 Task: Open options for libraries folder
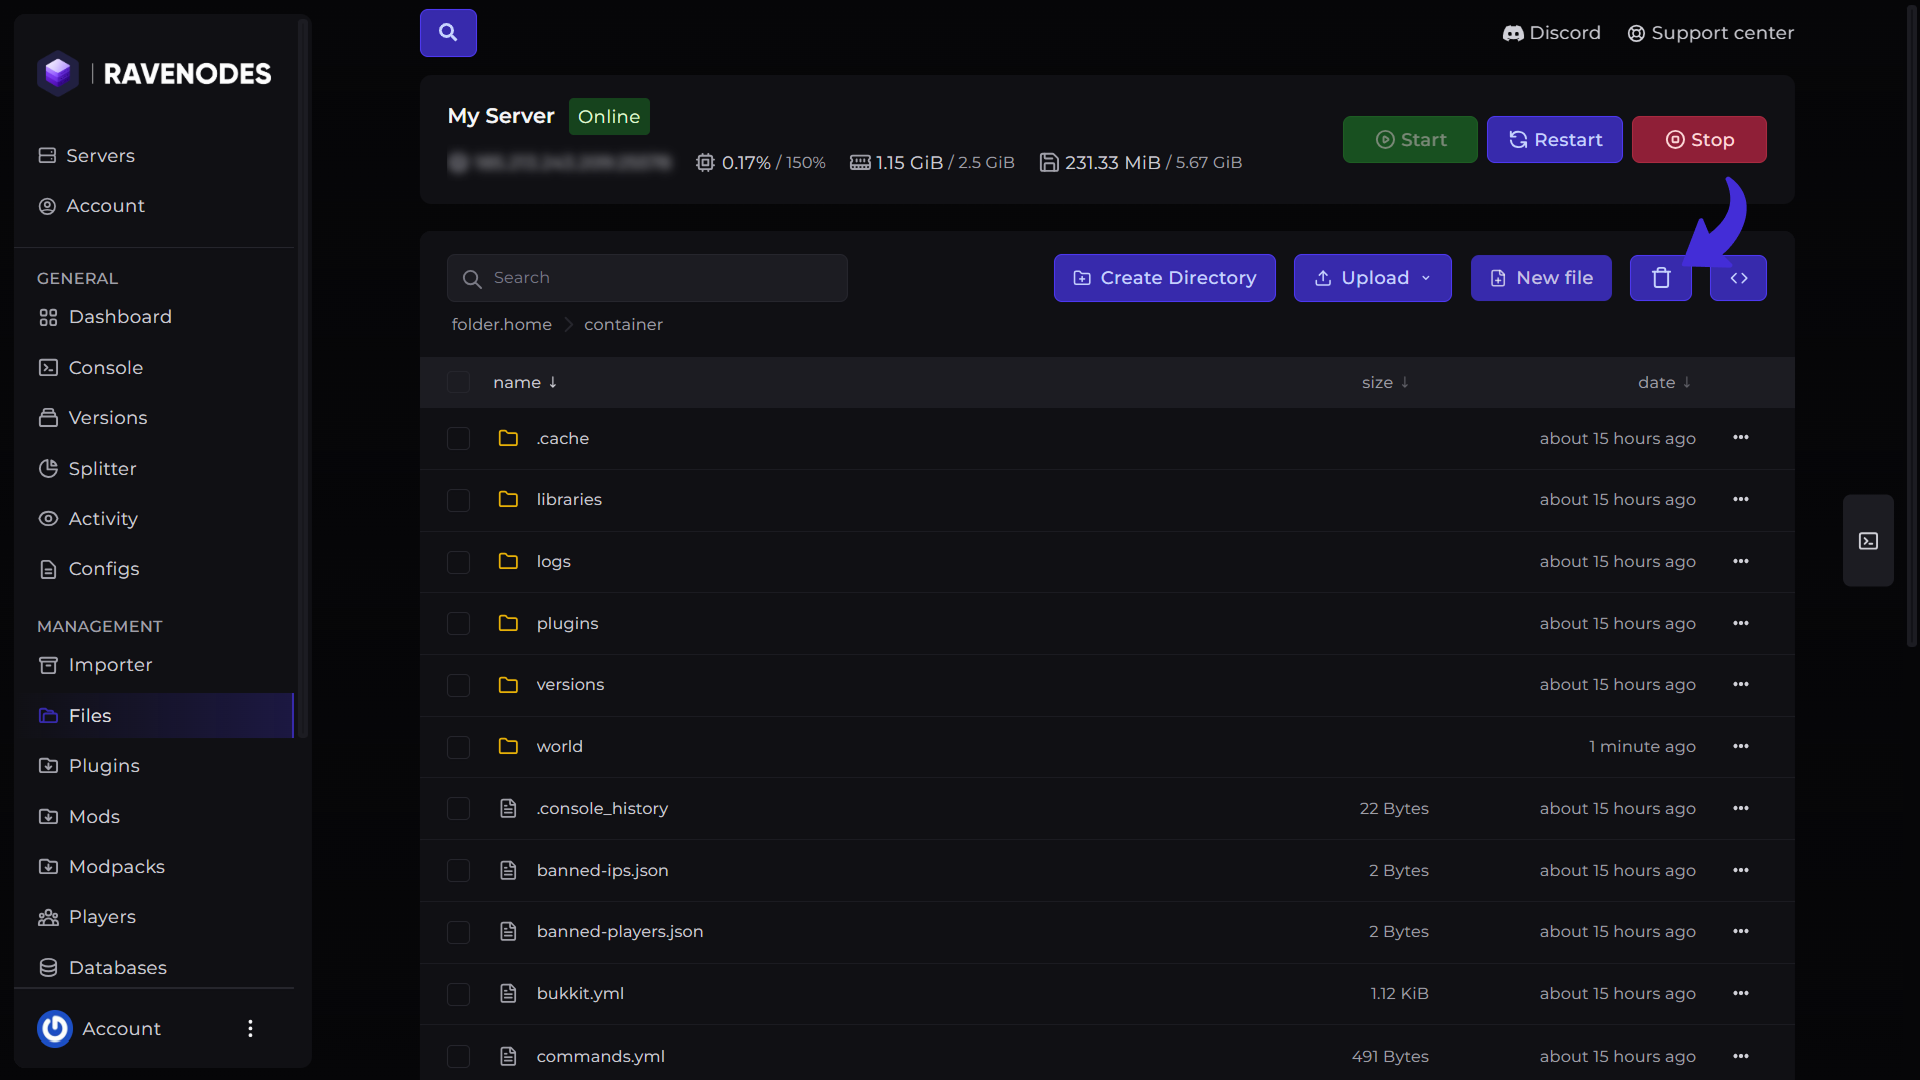coord(1741,499)
